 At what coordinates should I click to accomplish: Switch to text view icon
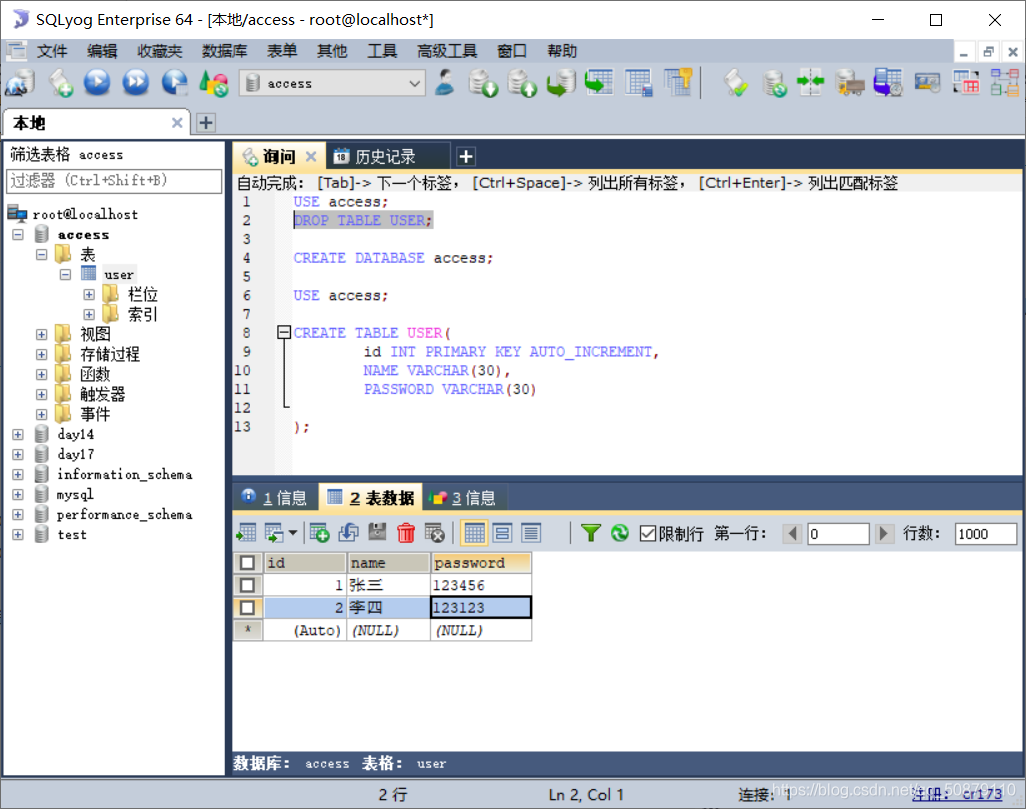[531, 533]
